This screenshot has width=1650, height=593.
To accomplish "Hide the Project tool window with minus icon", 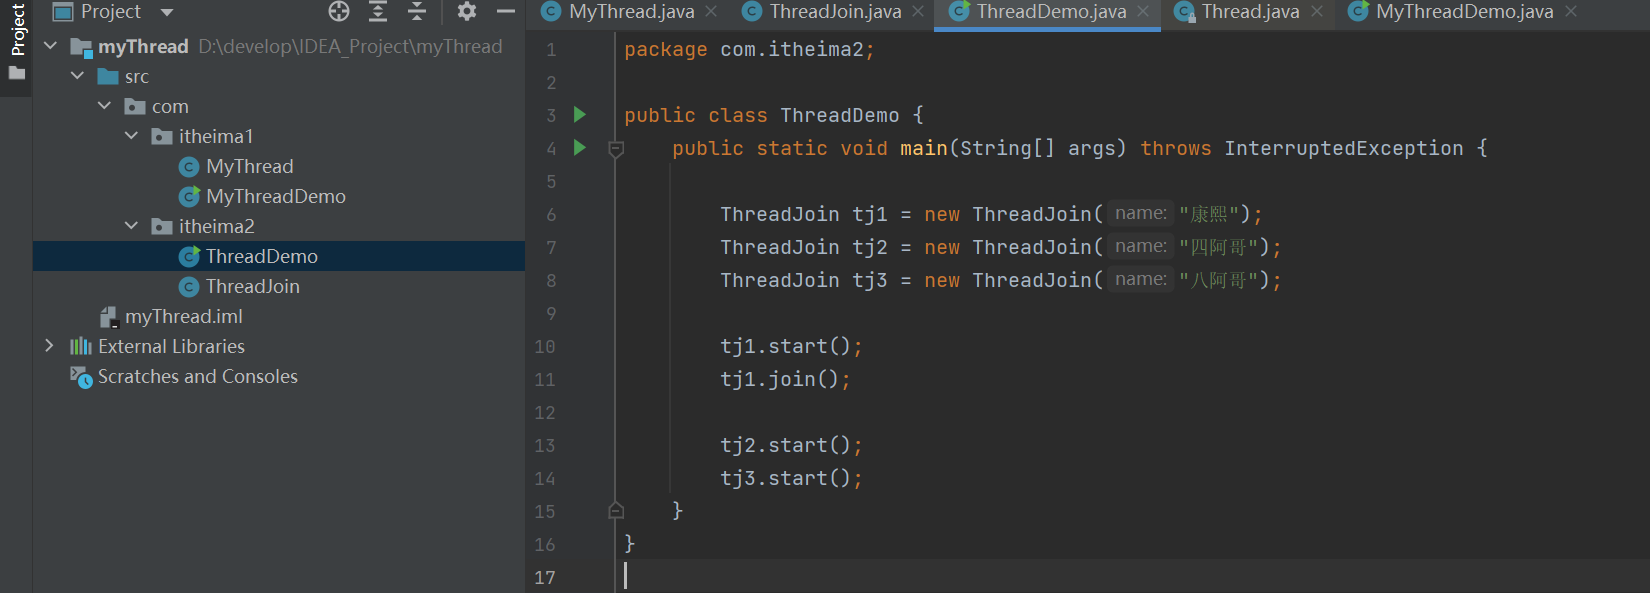I will [506, 12].
